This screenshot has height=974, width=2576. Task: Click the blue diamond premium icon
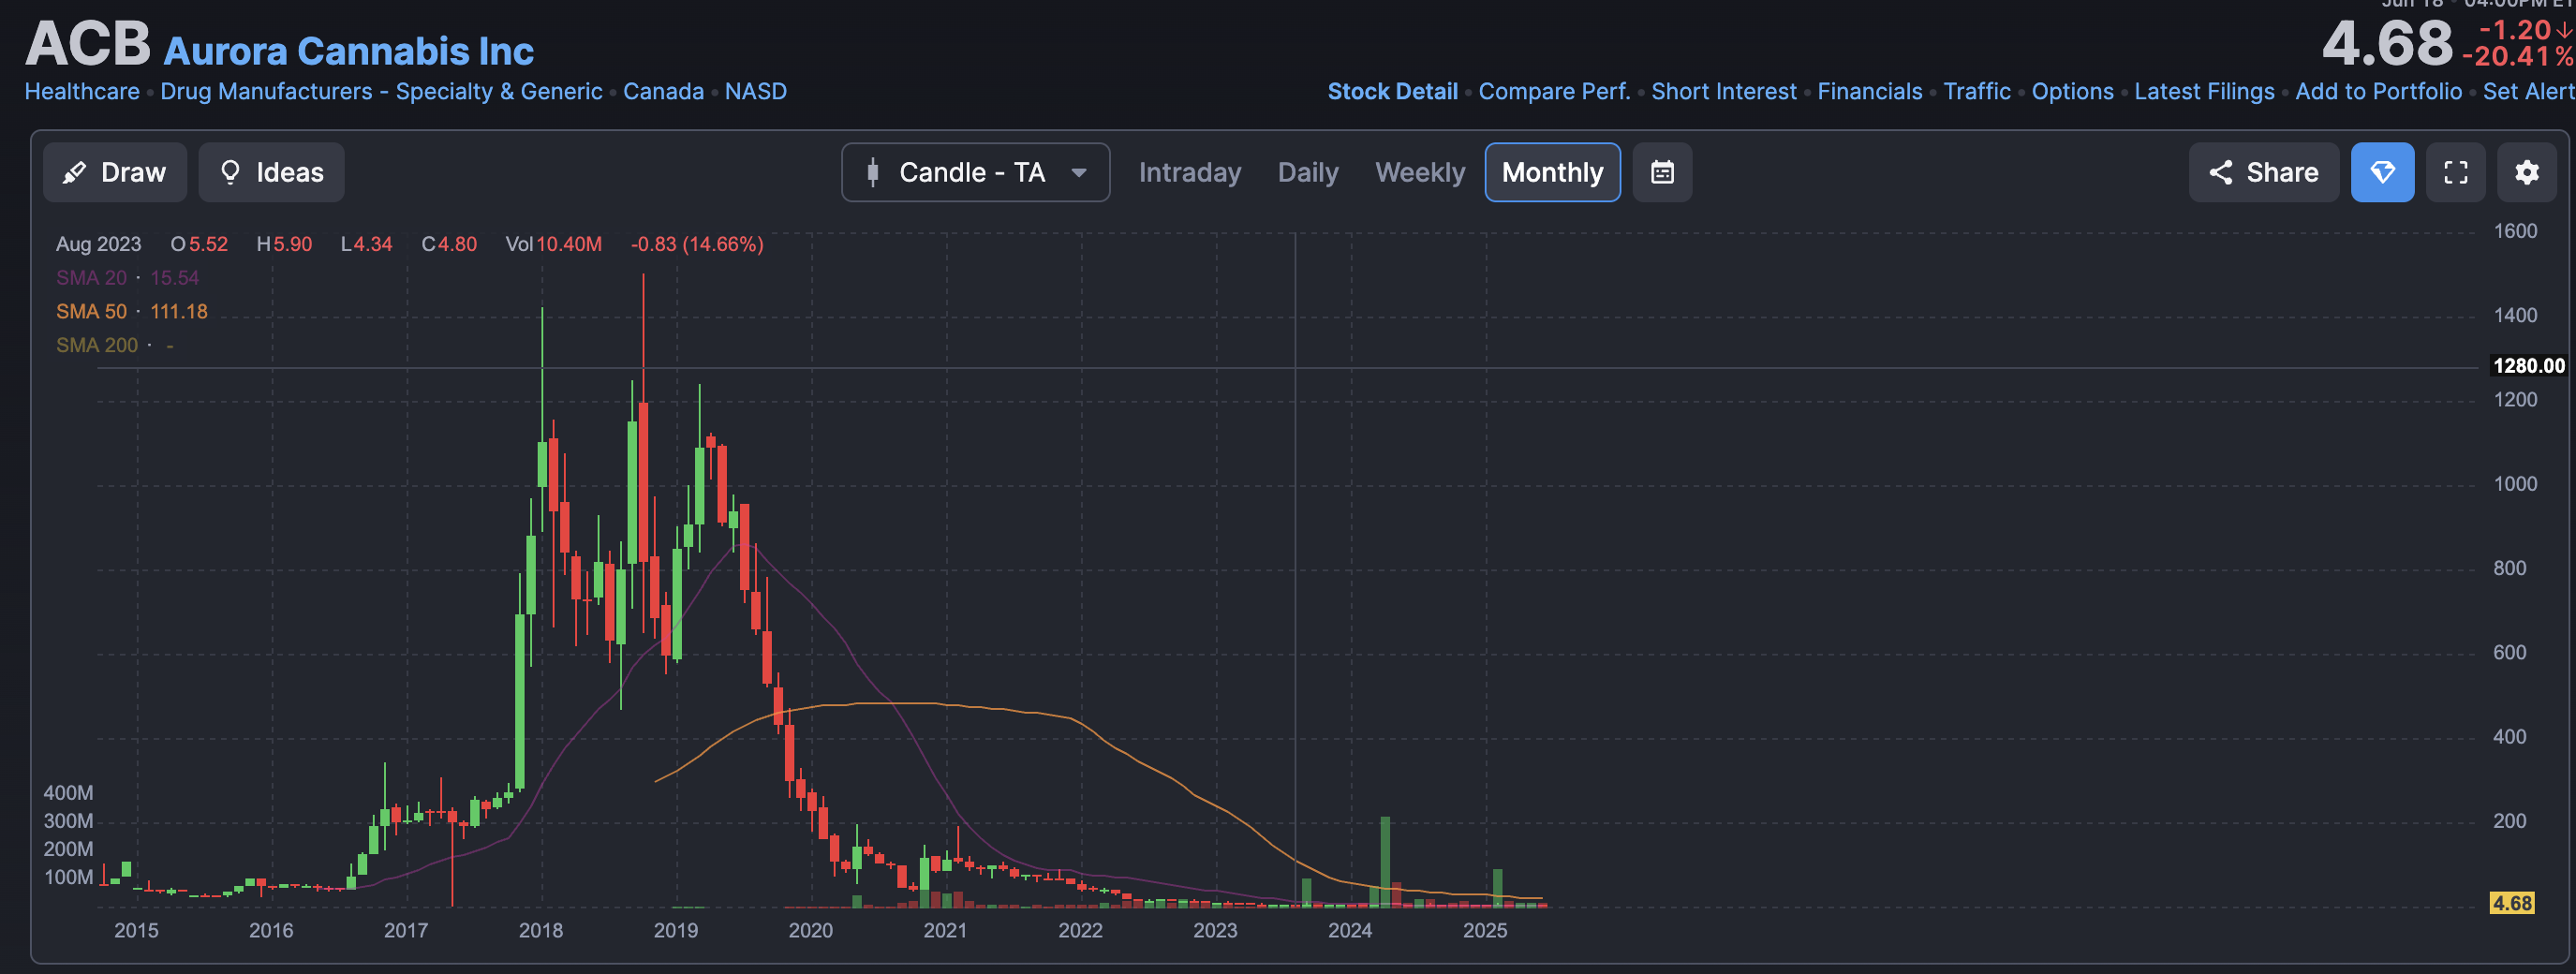[2382, 172]
